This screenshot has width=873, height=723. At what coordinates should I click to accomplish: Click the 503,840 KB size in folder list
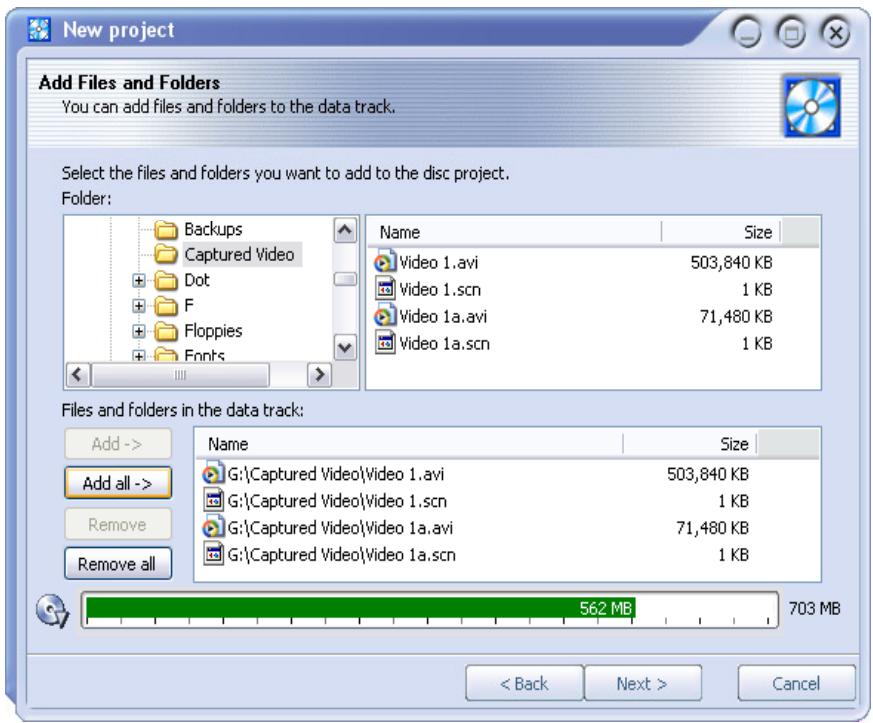pos(732,262)
